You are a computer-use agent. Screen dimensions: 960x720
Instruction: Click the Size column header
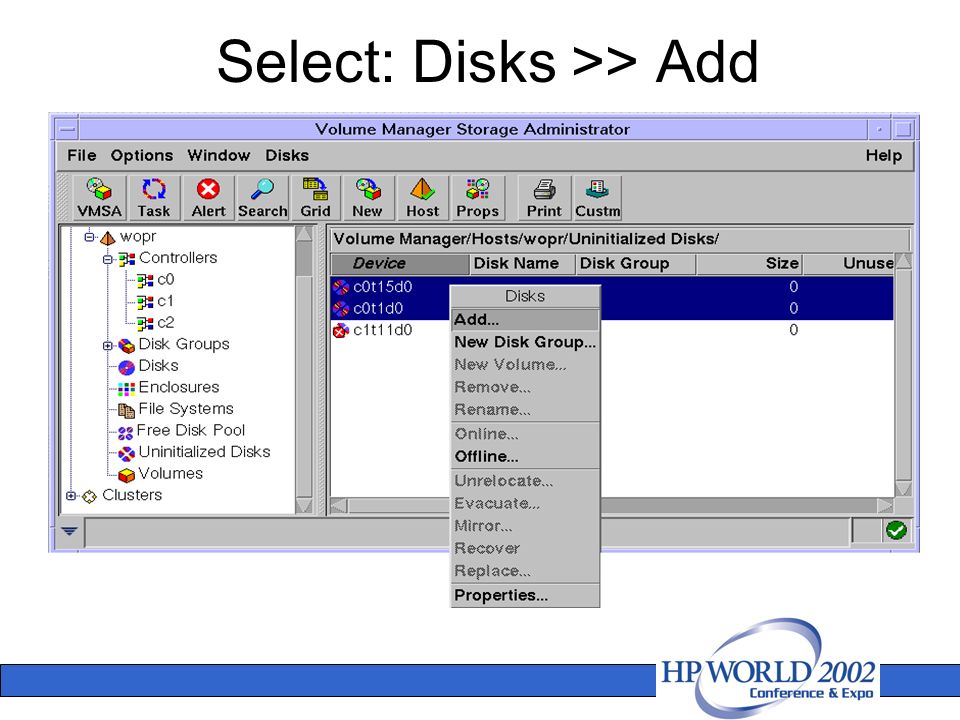point(749,263)
